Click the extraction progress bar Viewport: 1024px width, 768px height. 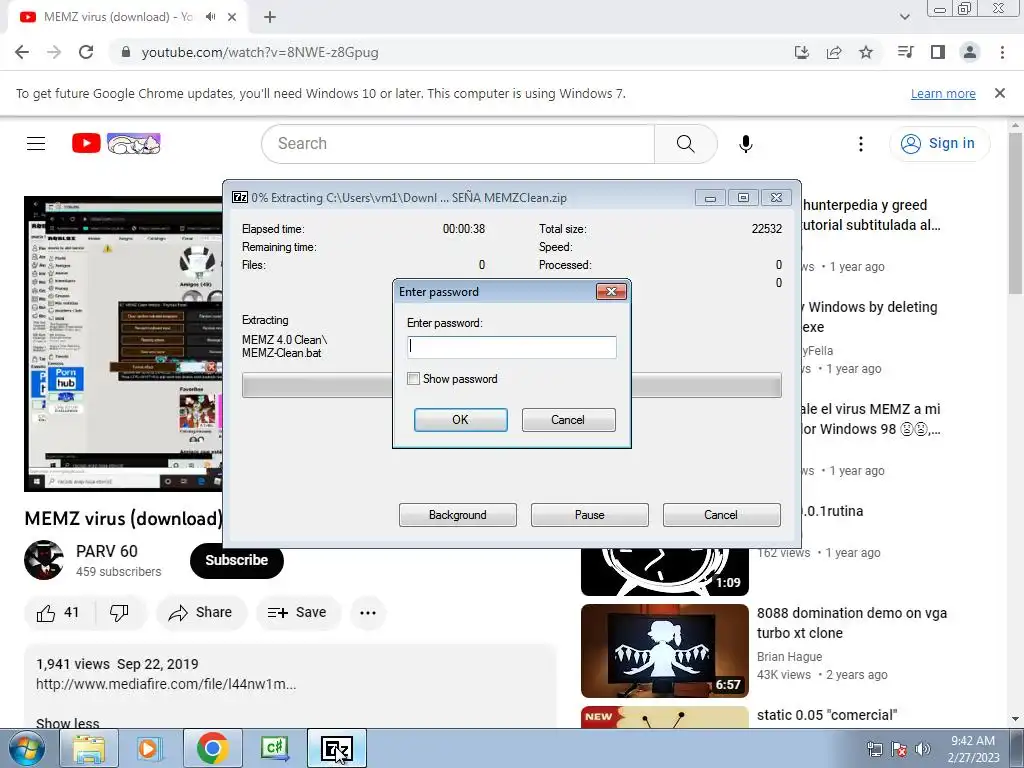tap(512, 385)
